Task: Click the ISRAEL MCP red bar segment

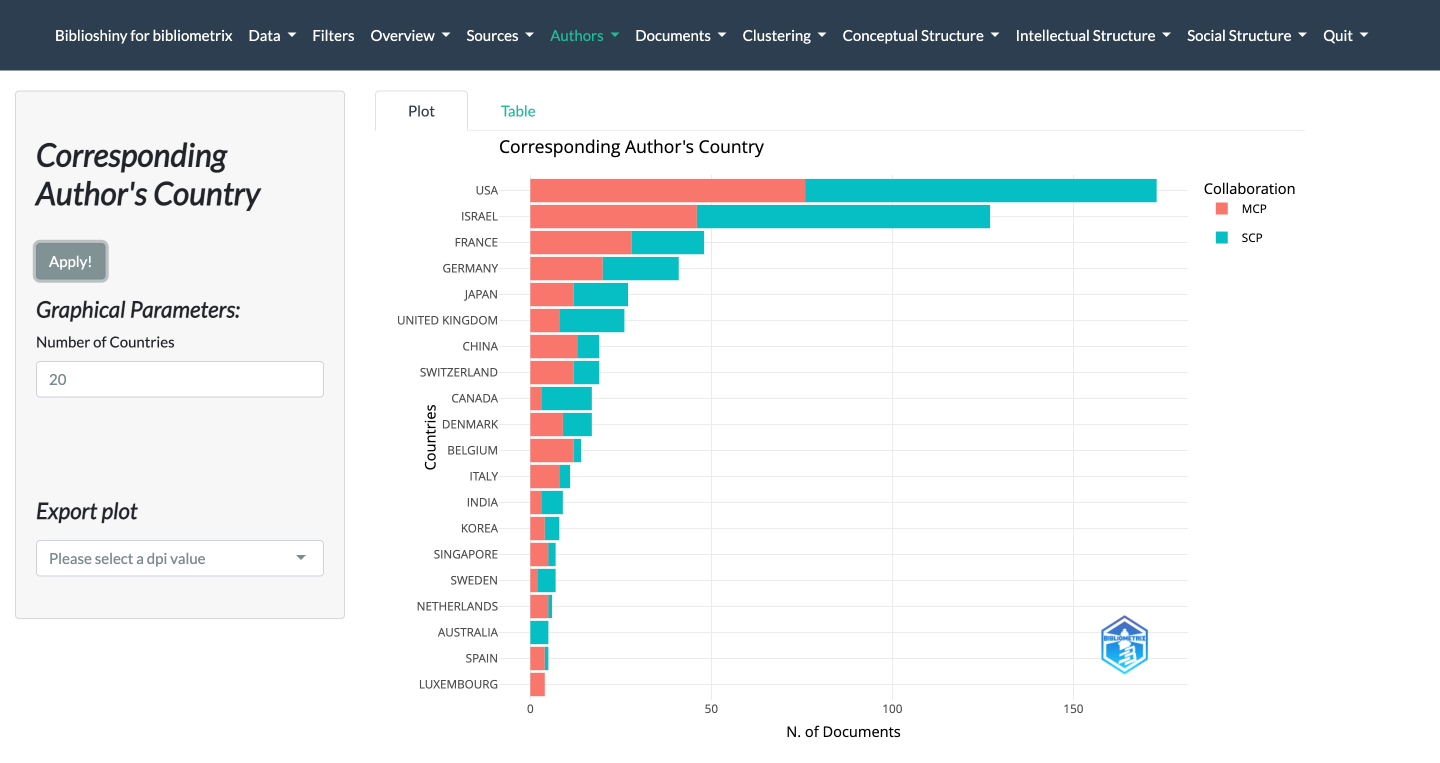Action: (x=613, y=216)
